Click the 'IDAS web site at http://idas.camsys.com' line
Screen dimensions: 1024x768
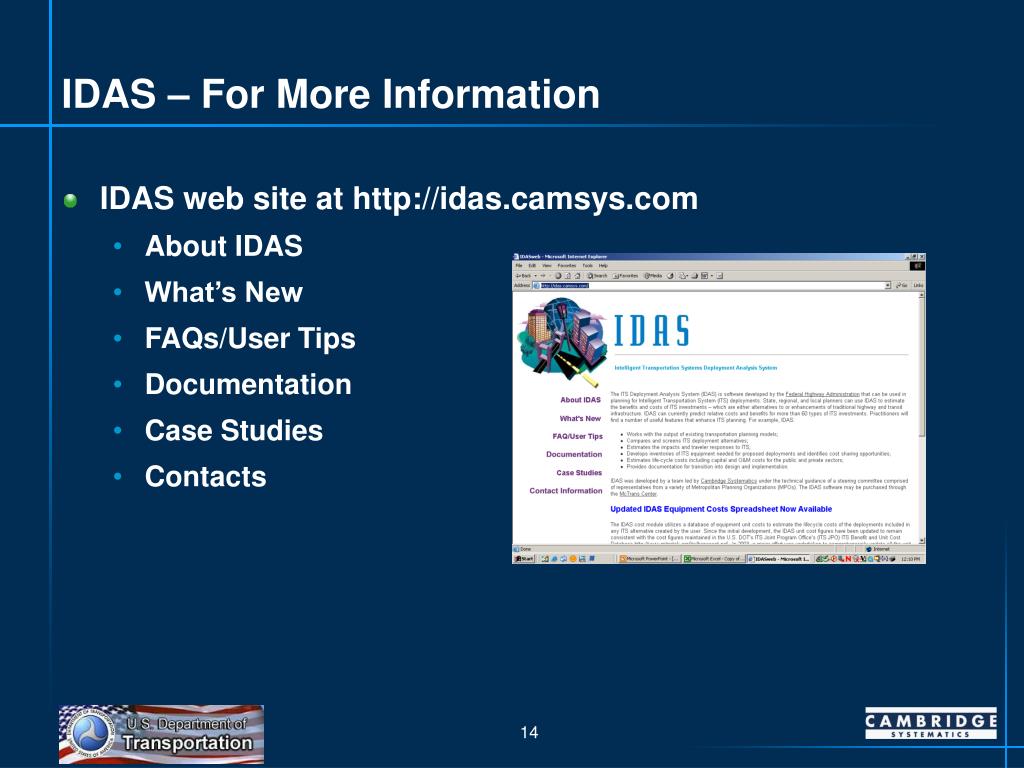(x=398, y=199)
